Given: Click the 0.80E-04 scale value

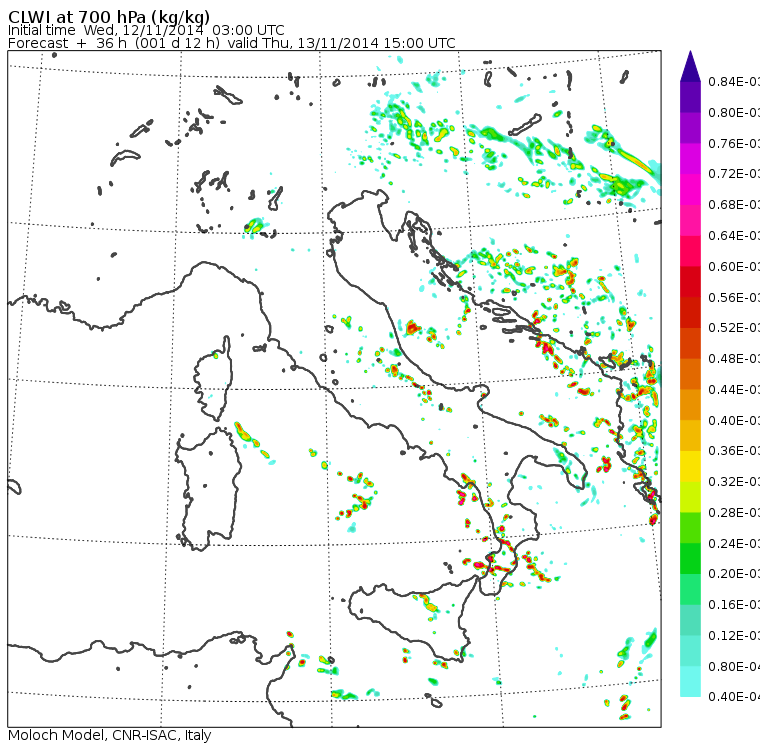Looking at the screenshot, I should point(734,667).
